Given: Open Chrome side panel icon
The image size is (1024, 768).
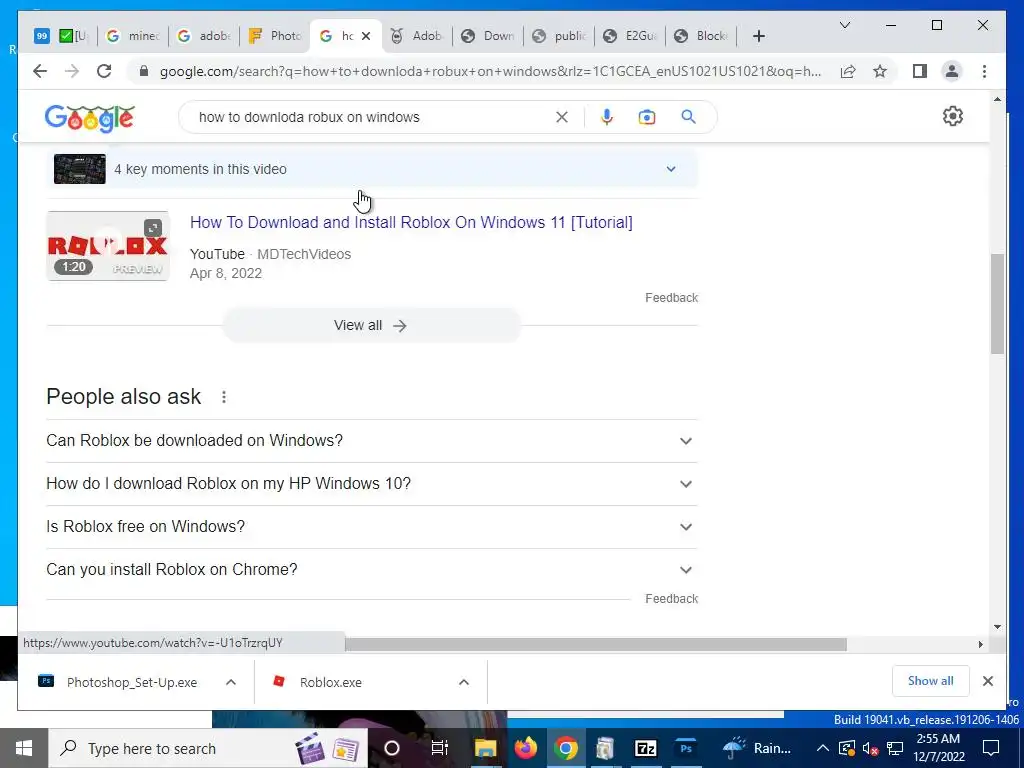Looking at the screenshot, I should [x=920, y=71].
